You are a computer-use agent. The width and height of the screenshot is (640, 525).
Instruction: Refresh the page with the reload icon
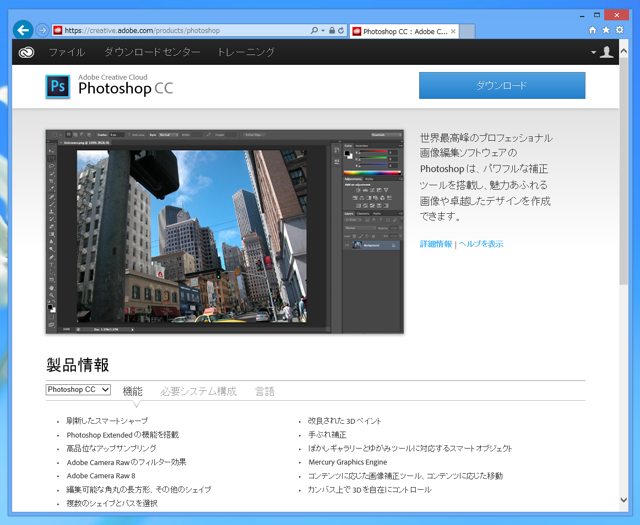341,30
